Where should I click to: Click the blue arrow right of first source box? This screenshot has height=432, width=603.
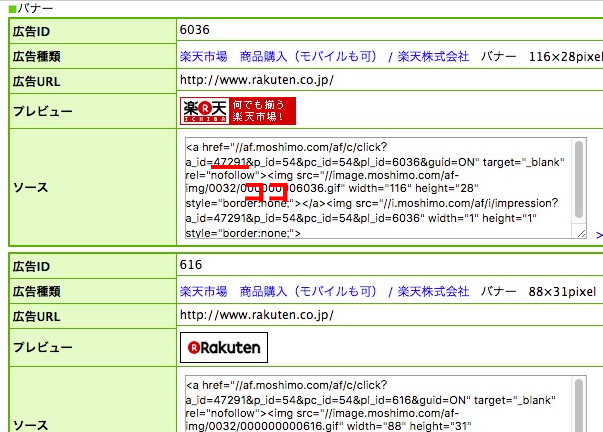point(598,235)
